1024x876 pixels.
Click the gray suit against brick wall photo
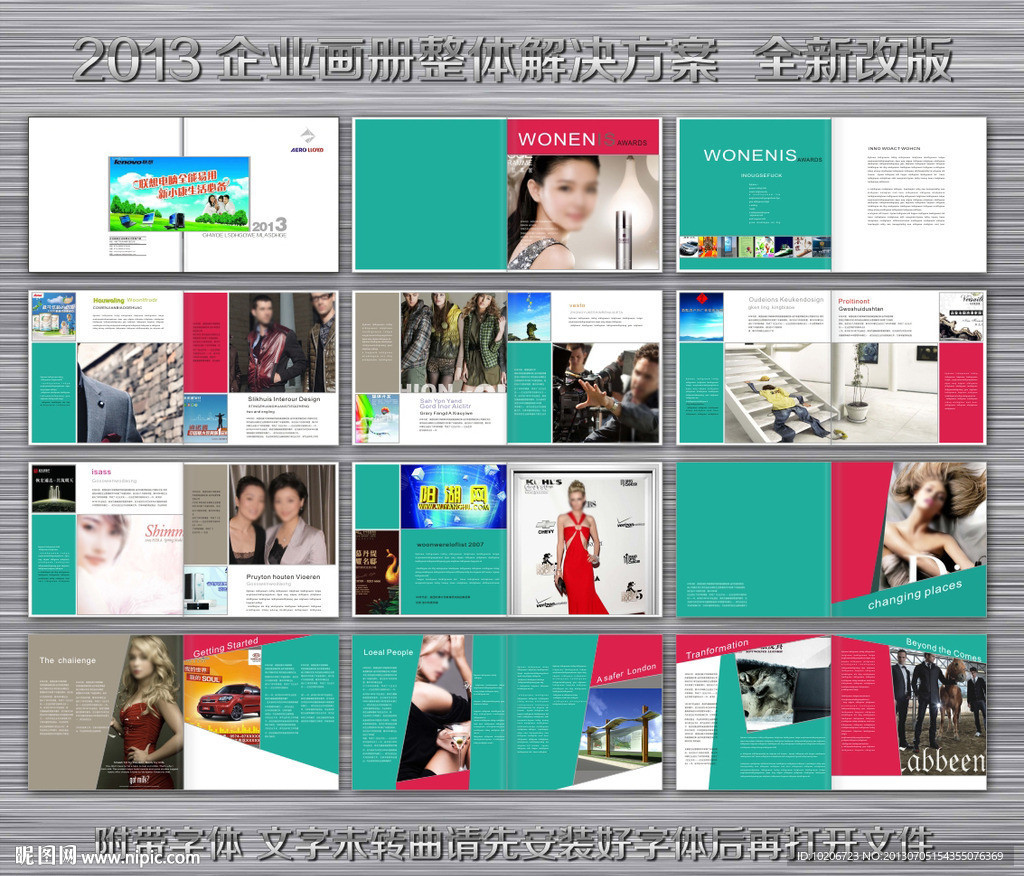click(130, 393)
